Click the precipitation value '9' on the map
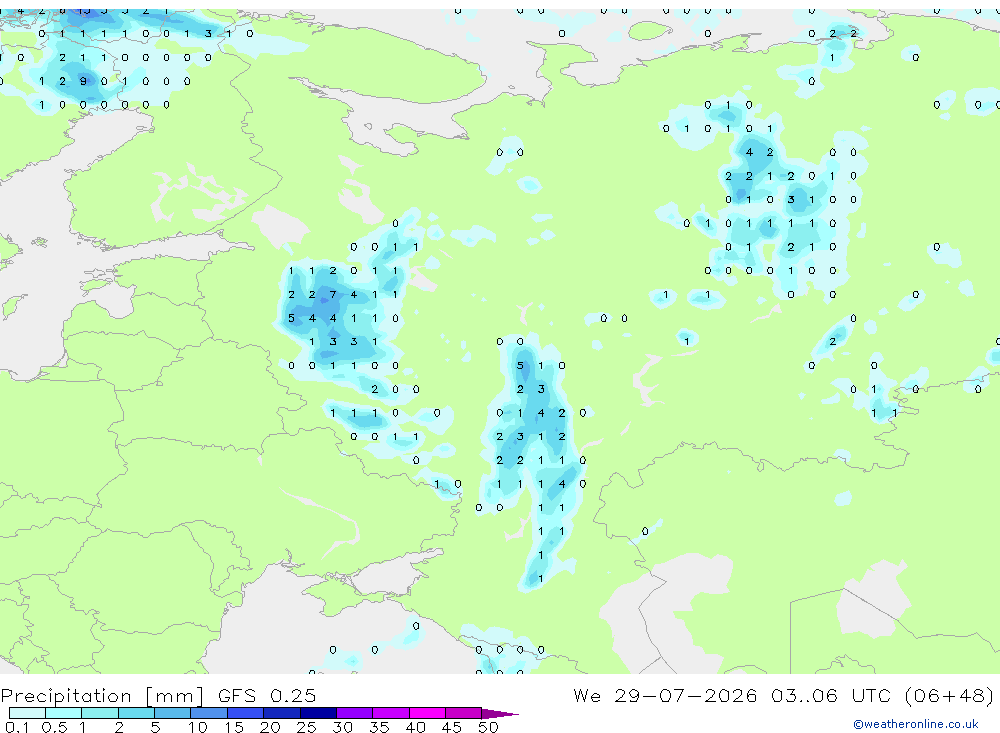This screenshot has width=1000, height=733. [x=83, y=81]
